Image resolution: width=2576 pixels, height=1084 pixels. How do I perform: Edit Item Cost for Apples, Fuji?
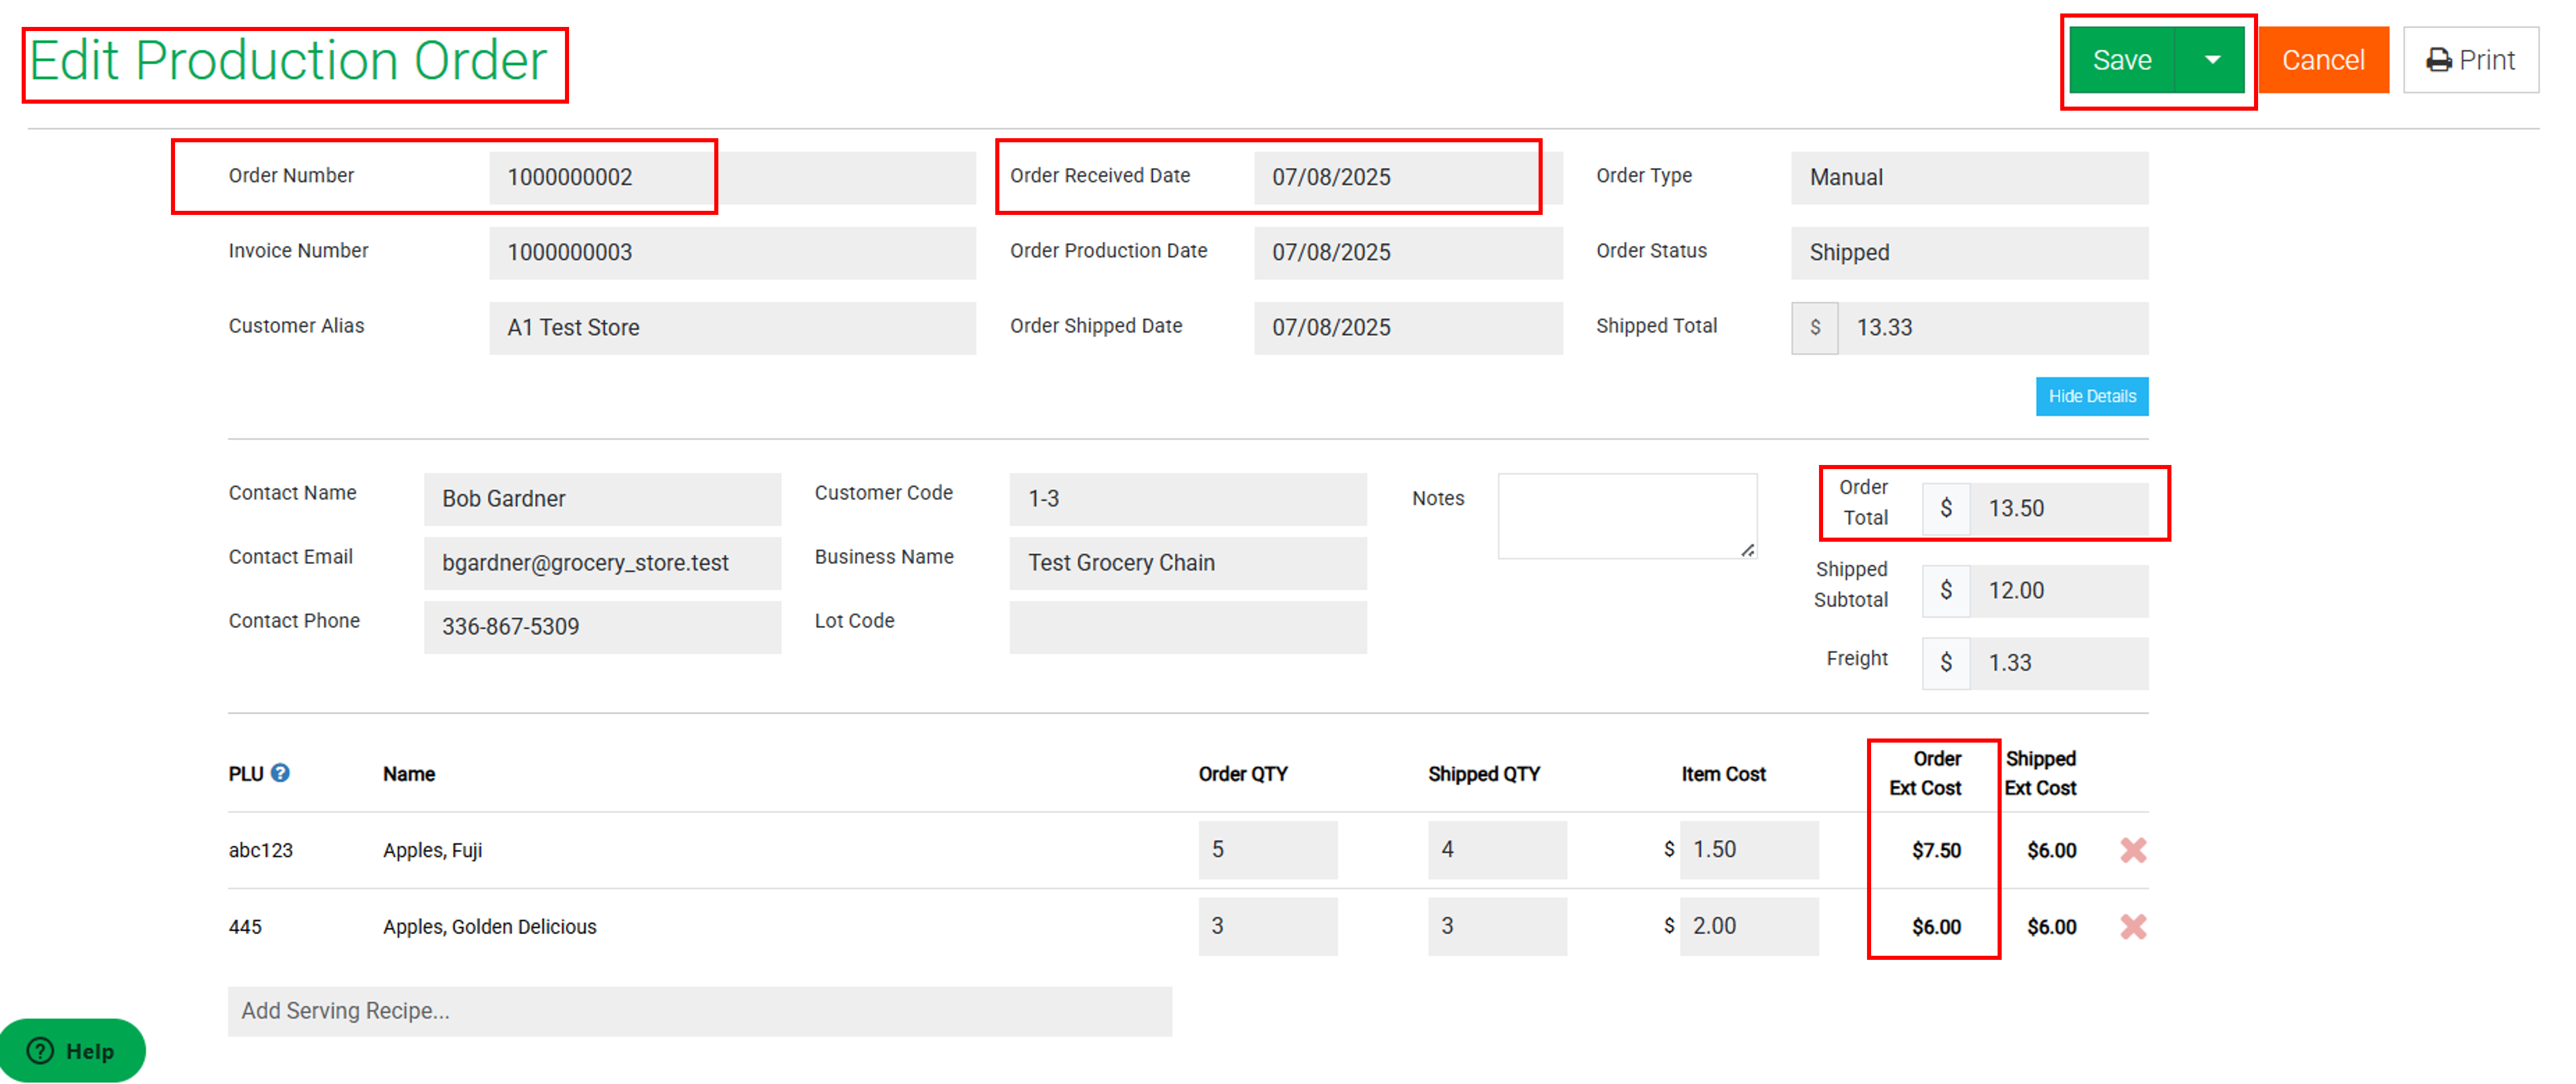(1748, 850)
